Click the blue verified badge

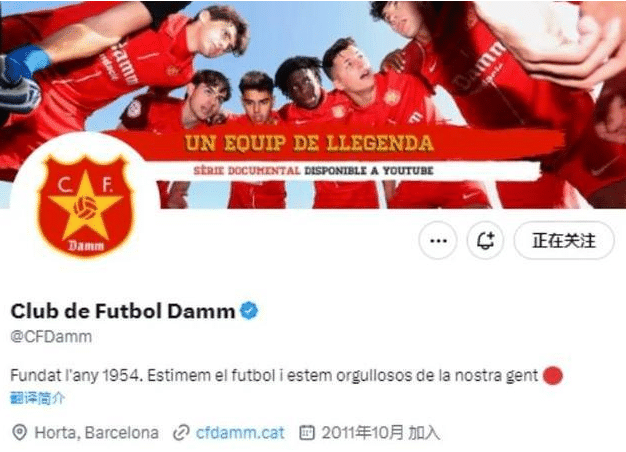(249, 311)
